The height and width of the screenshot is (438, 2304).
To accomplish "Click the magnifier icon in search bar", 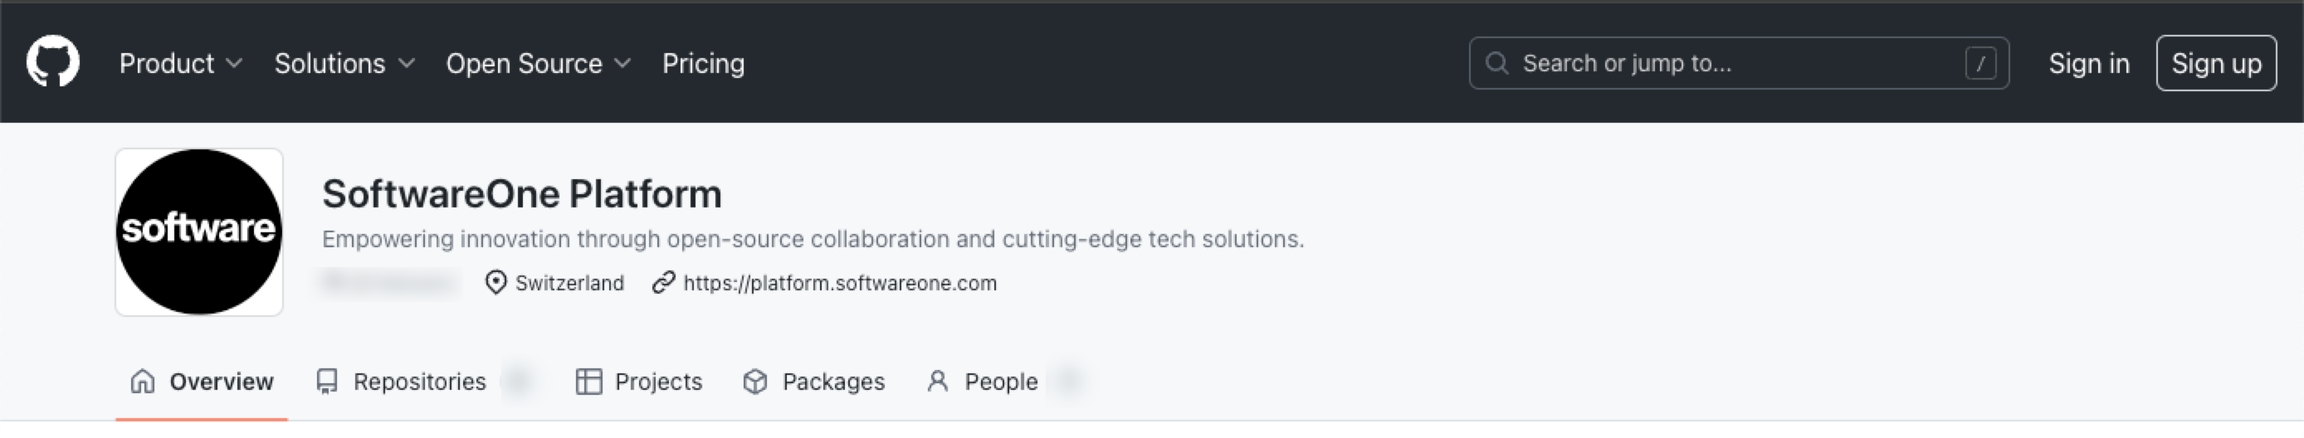I will 1496,63.
